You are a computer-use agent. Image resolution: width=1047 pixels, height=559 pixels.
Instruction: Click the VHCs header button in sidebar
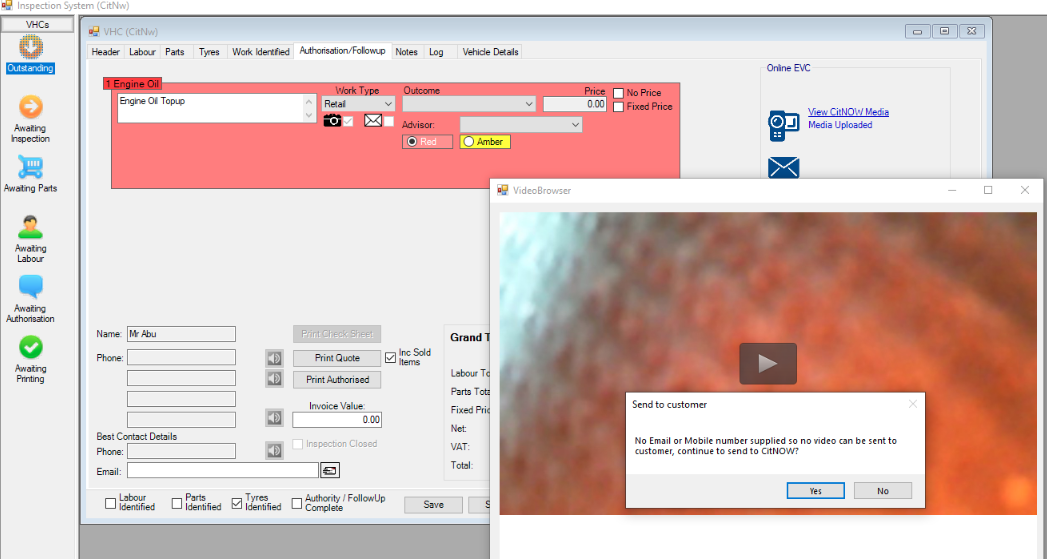[37, 25]
